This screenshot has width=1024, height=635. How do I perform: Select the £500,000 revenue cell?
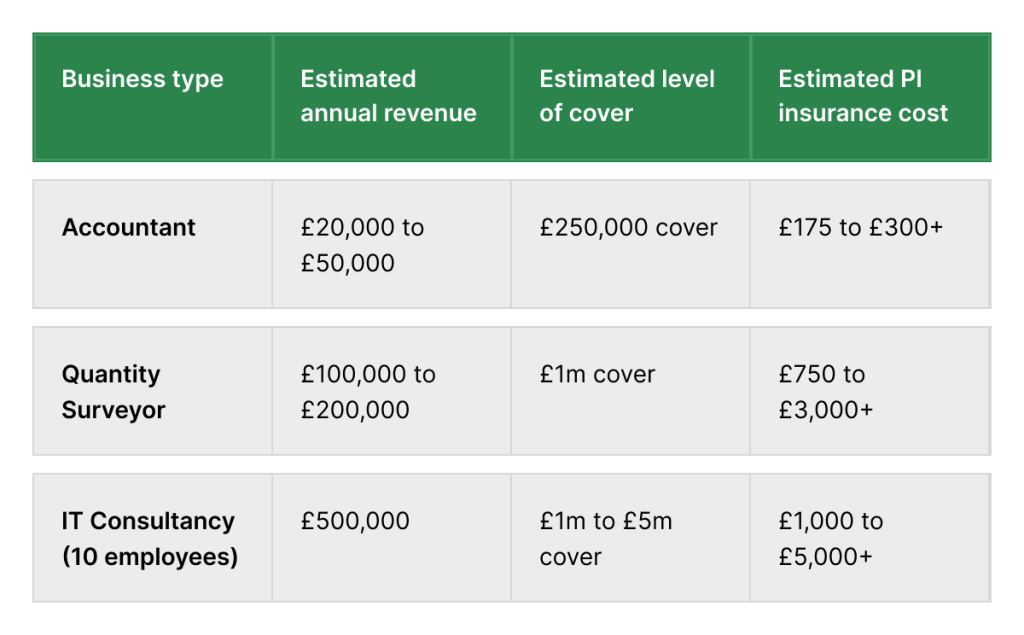355,522
